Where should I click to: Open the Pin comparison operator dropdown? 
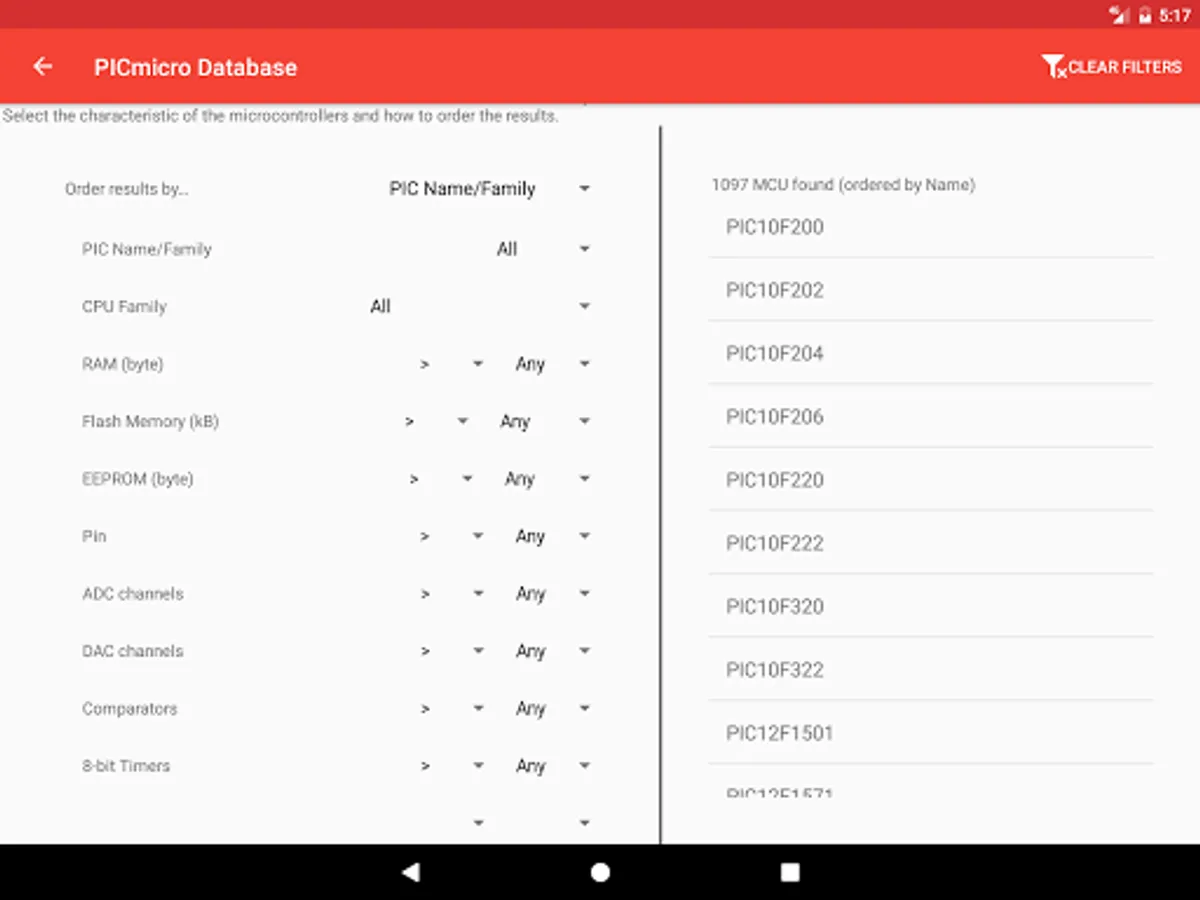(450, 536)
